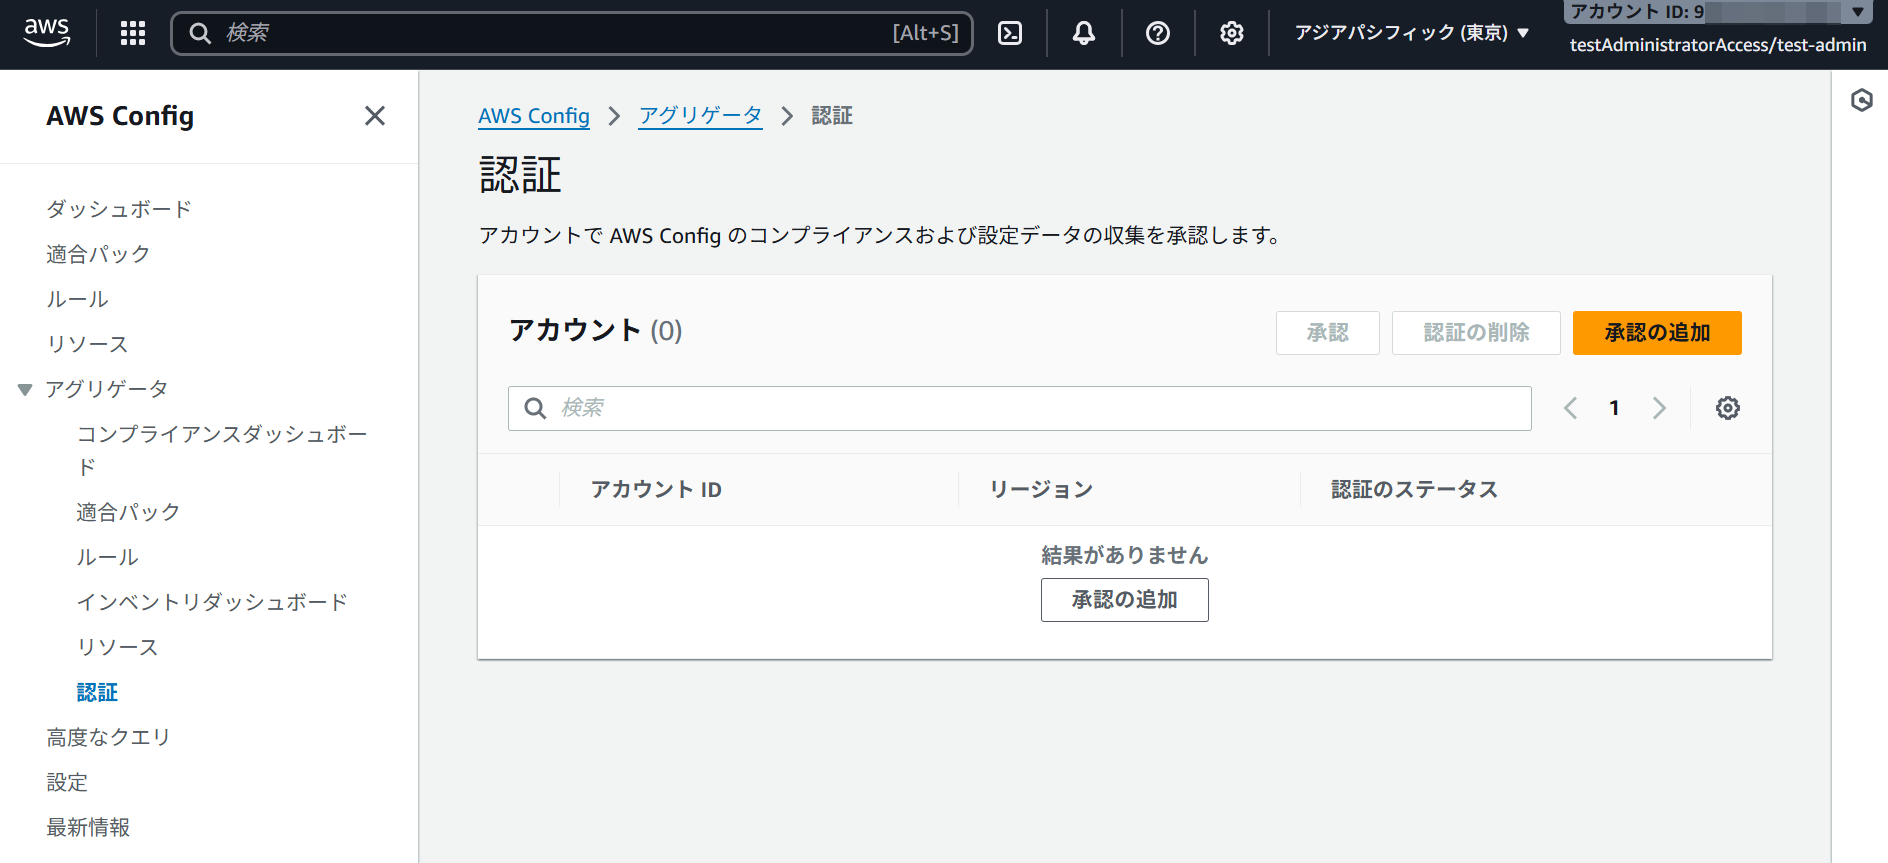Click the AWS logo home icon

pyautogui.click(x=47, y=33)
